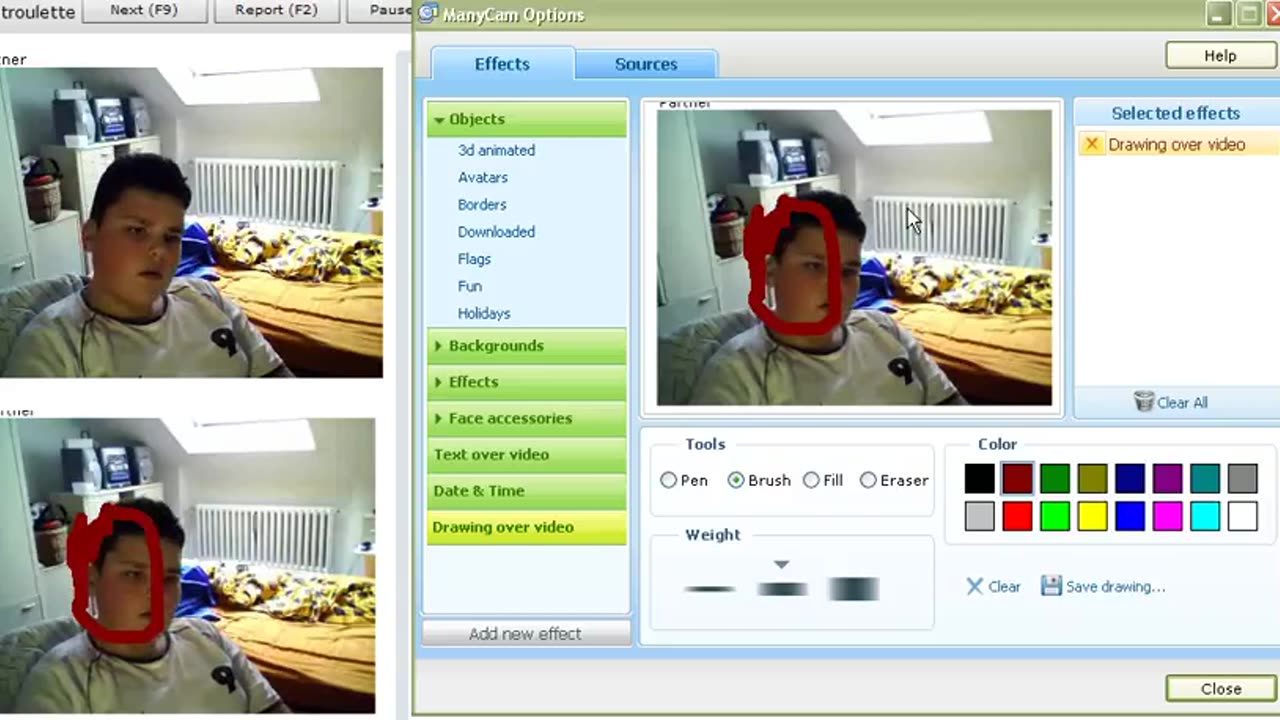Viewport: 1280px width, 720px height.
Task: Click the Help button
Action: 1220,56
